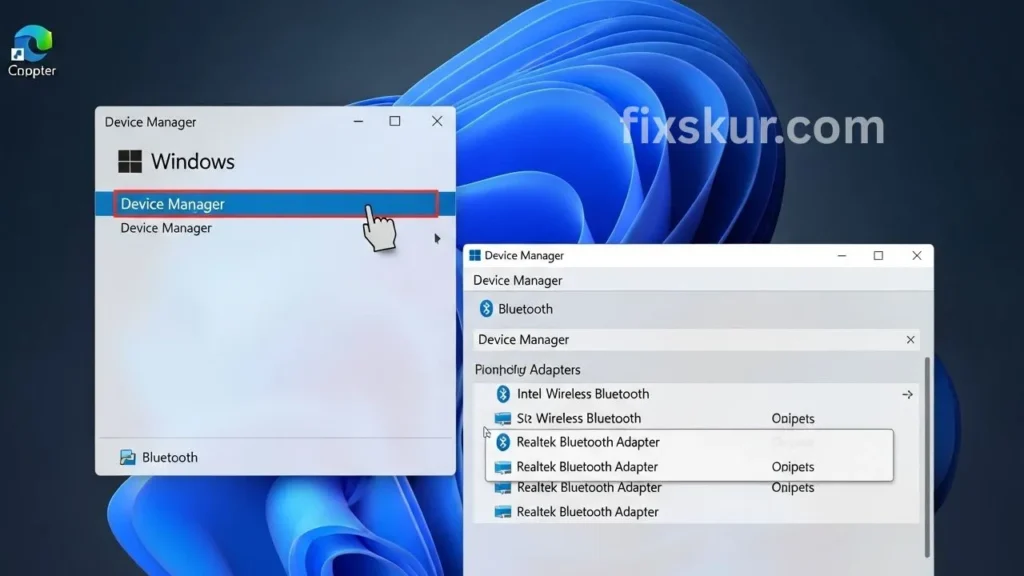Collapse the Pionhofig Adapters category header
This screenshot has height=576, width=1024.
click(527, 370)
